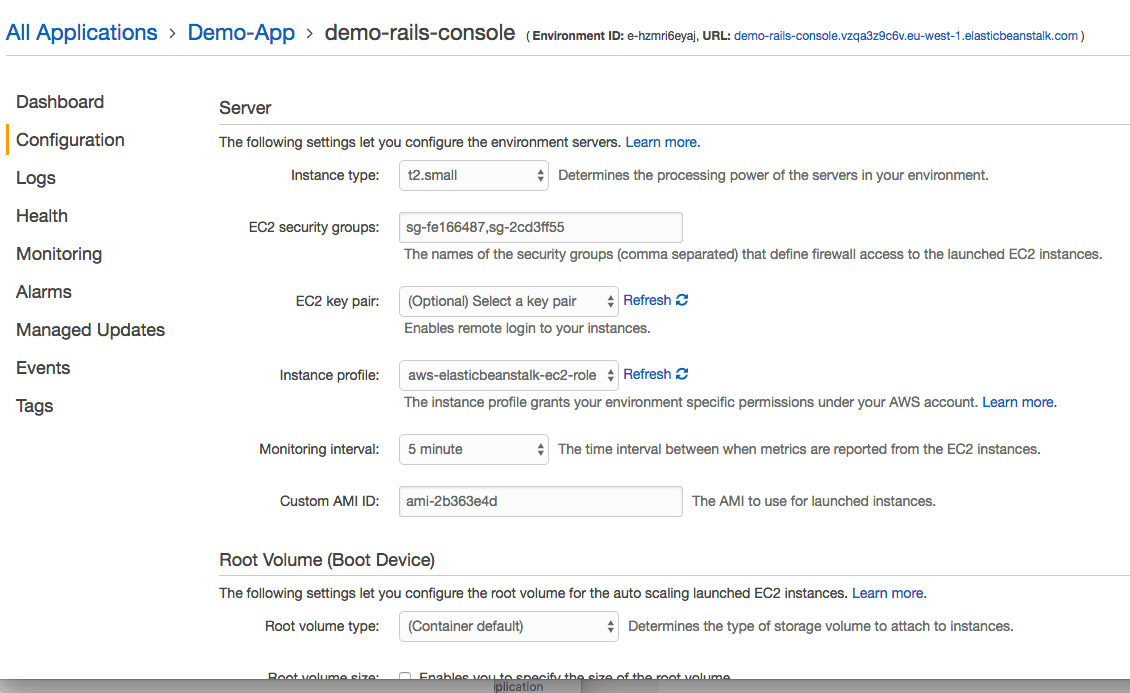Toggle the Root volume size checkbox

tap(405, 677)
